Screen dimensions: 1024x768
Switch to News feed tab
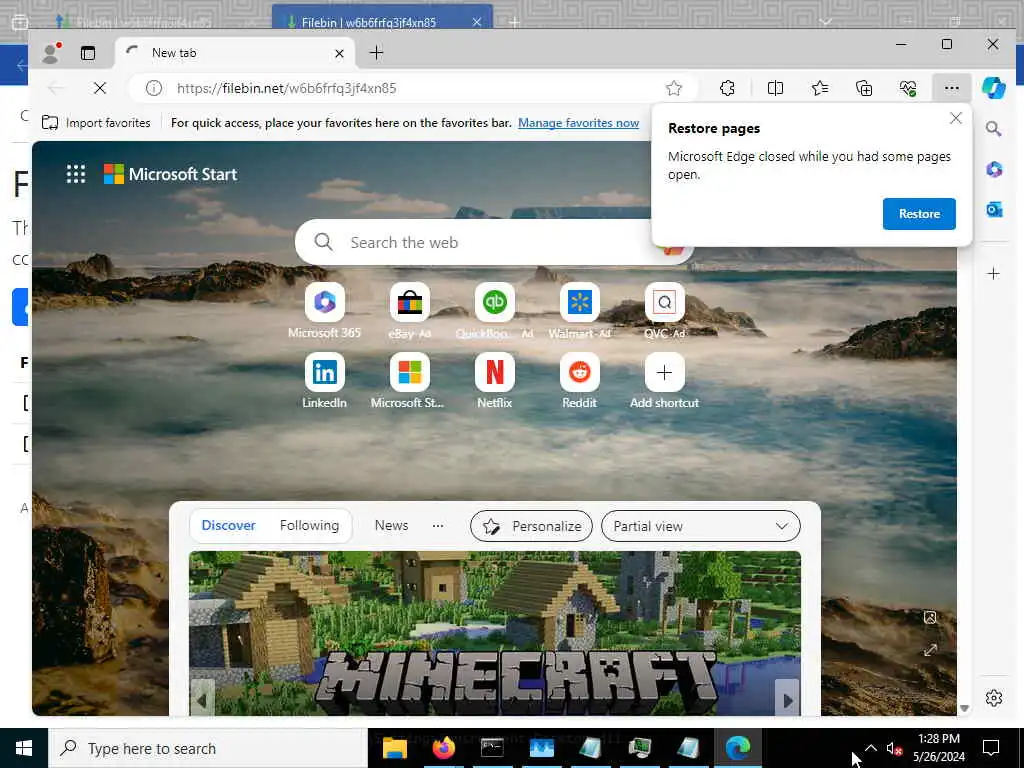coord(391,526)
